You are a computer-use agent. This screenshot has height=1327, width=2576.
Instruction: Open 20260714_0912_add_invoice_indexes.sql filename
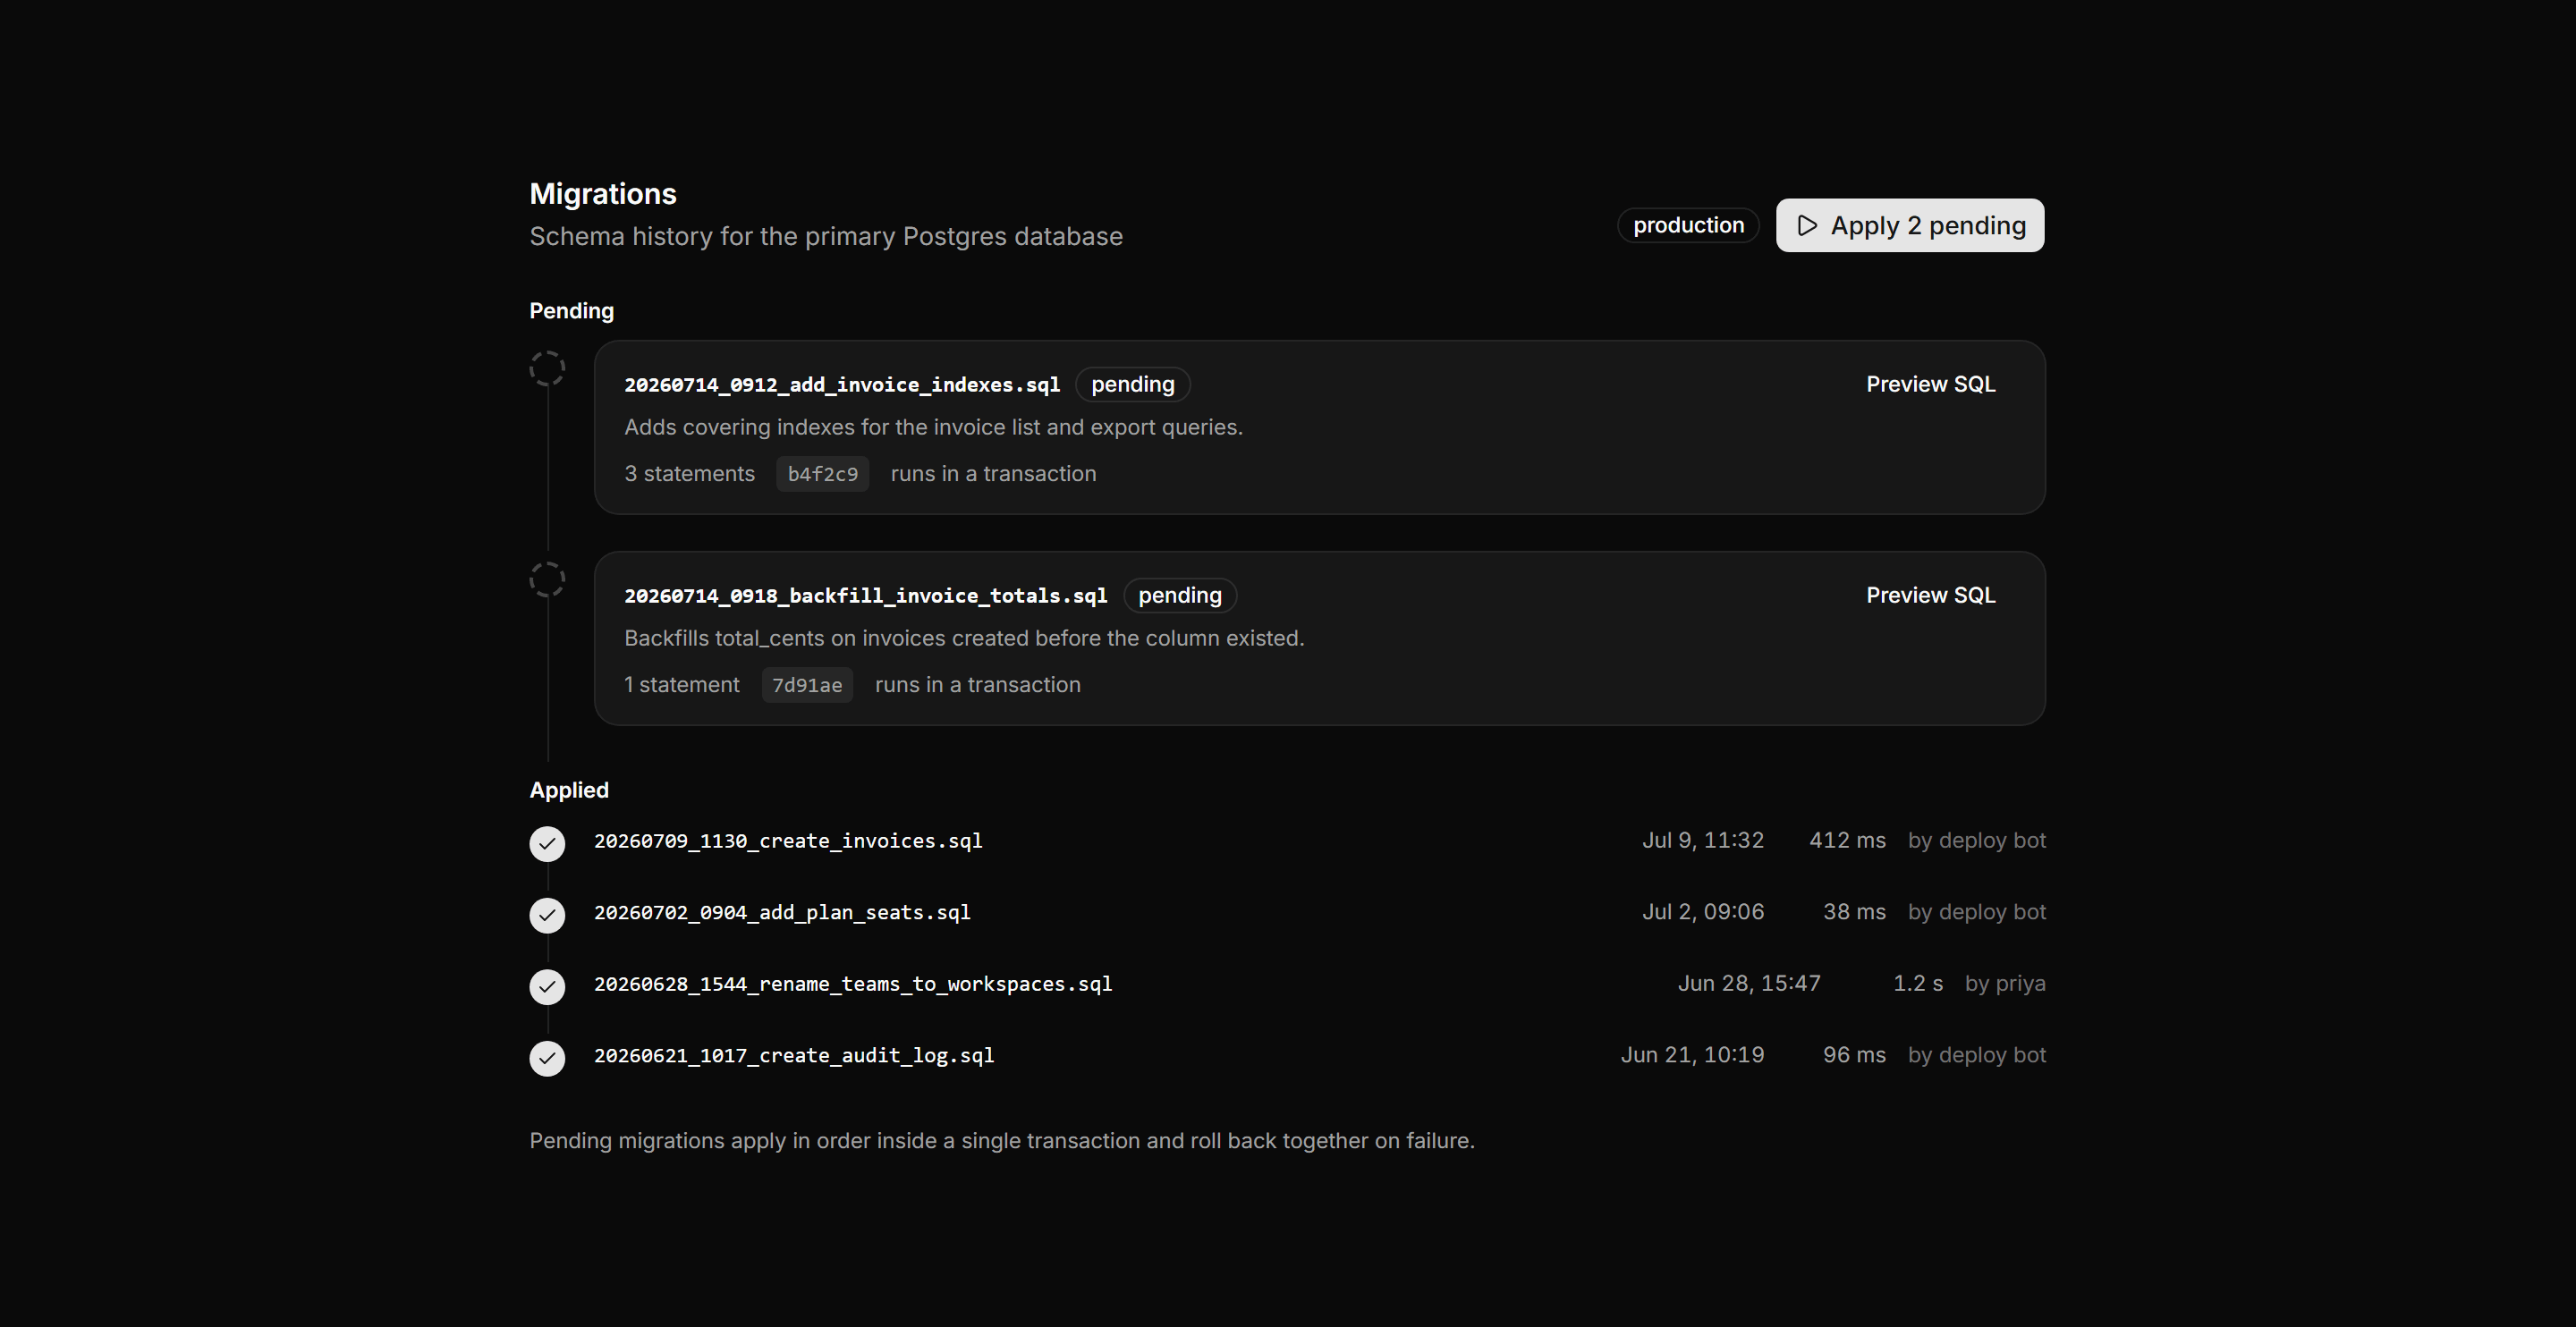(x=842, y=385)
